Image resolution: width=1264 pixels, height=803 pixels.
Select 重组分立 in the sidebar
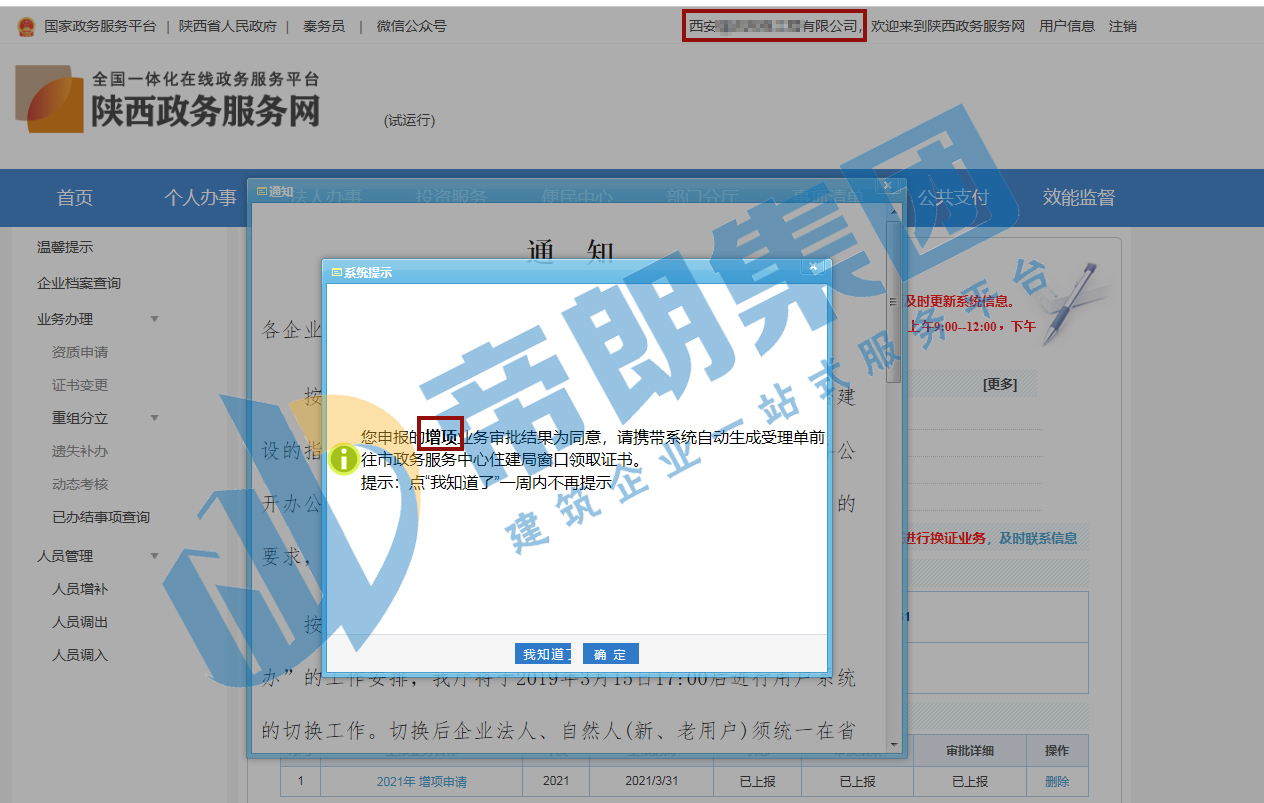coord(80,418)
